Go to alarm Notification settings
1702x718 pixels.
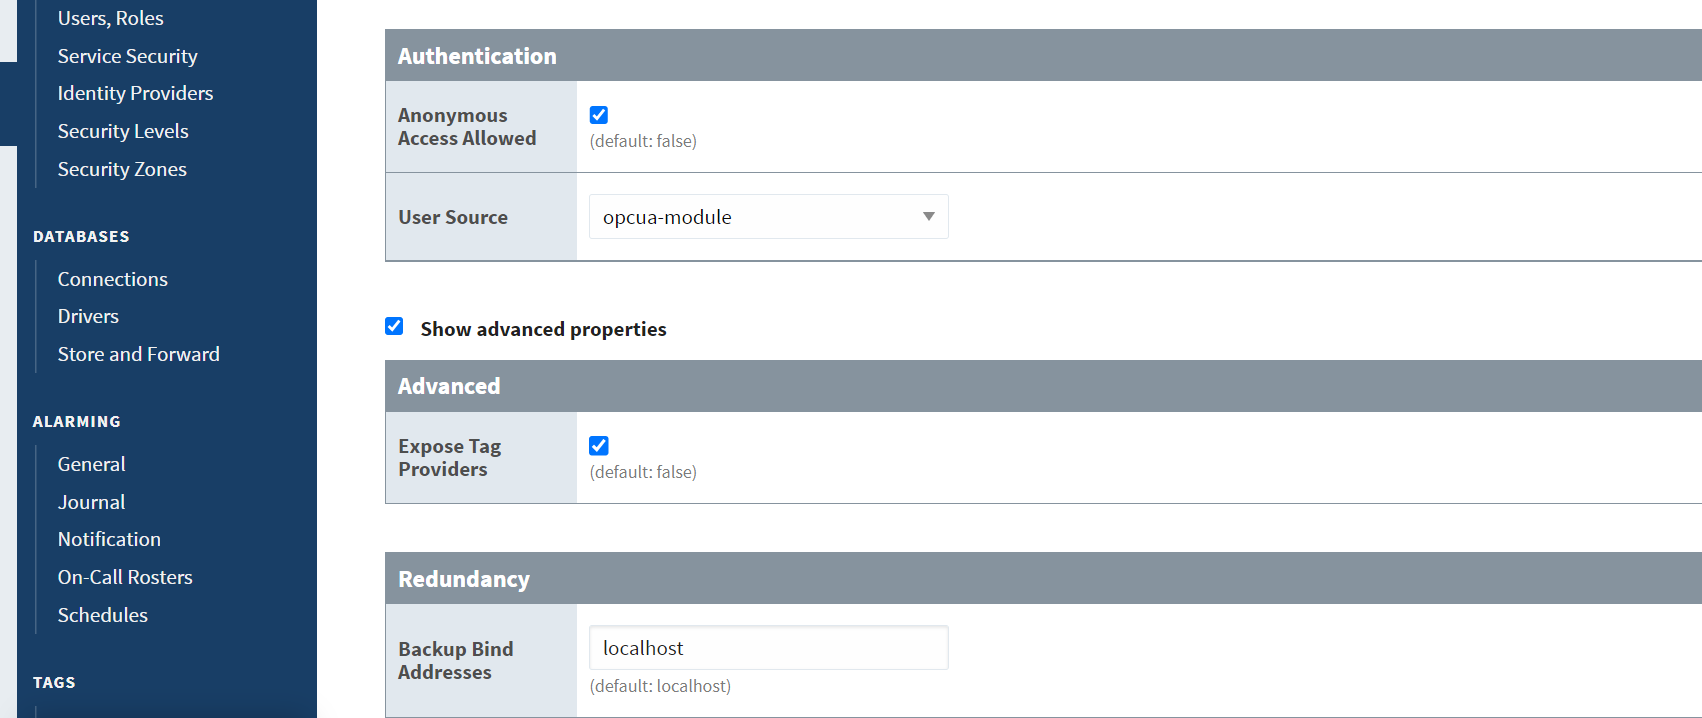point(109,539)
